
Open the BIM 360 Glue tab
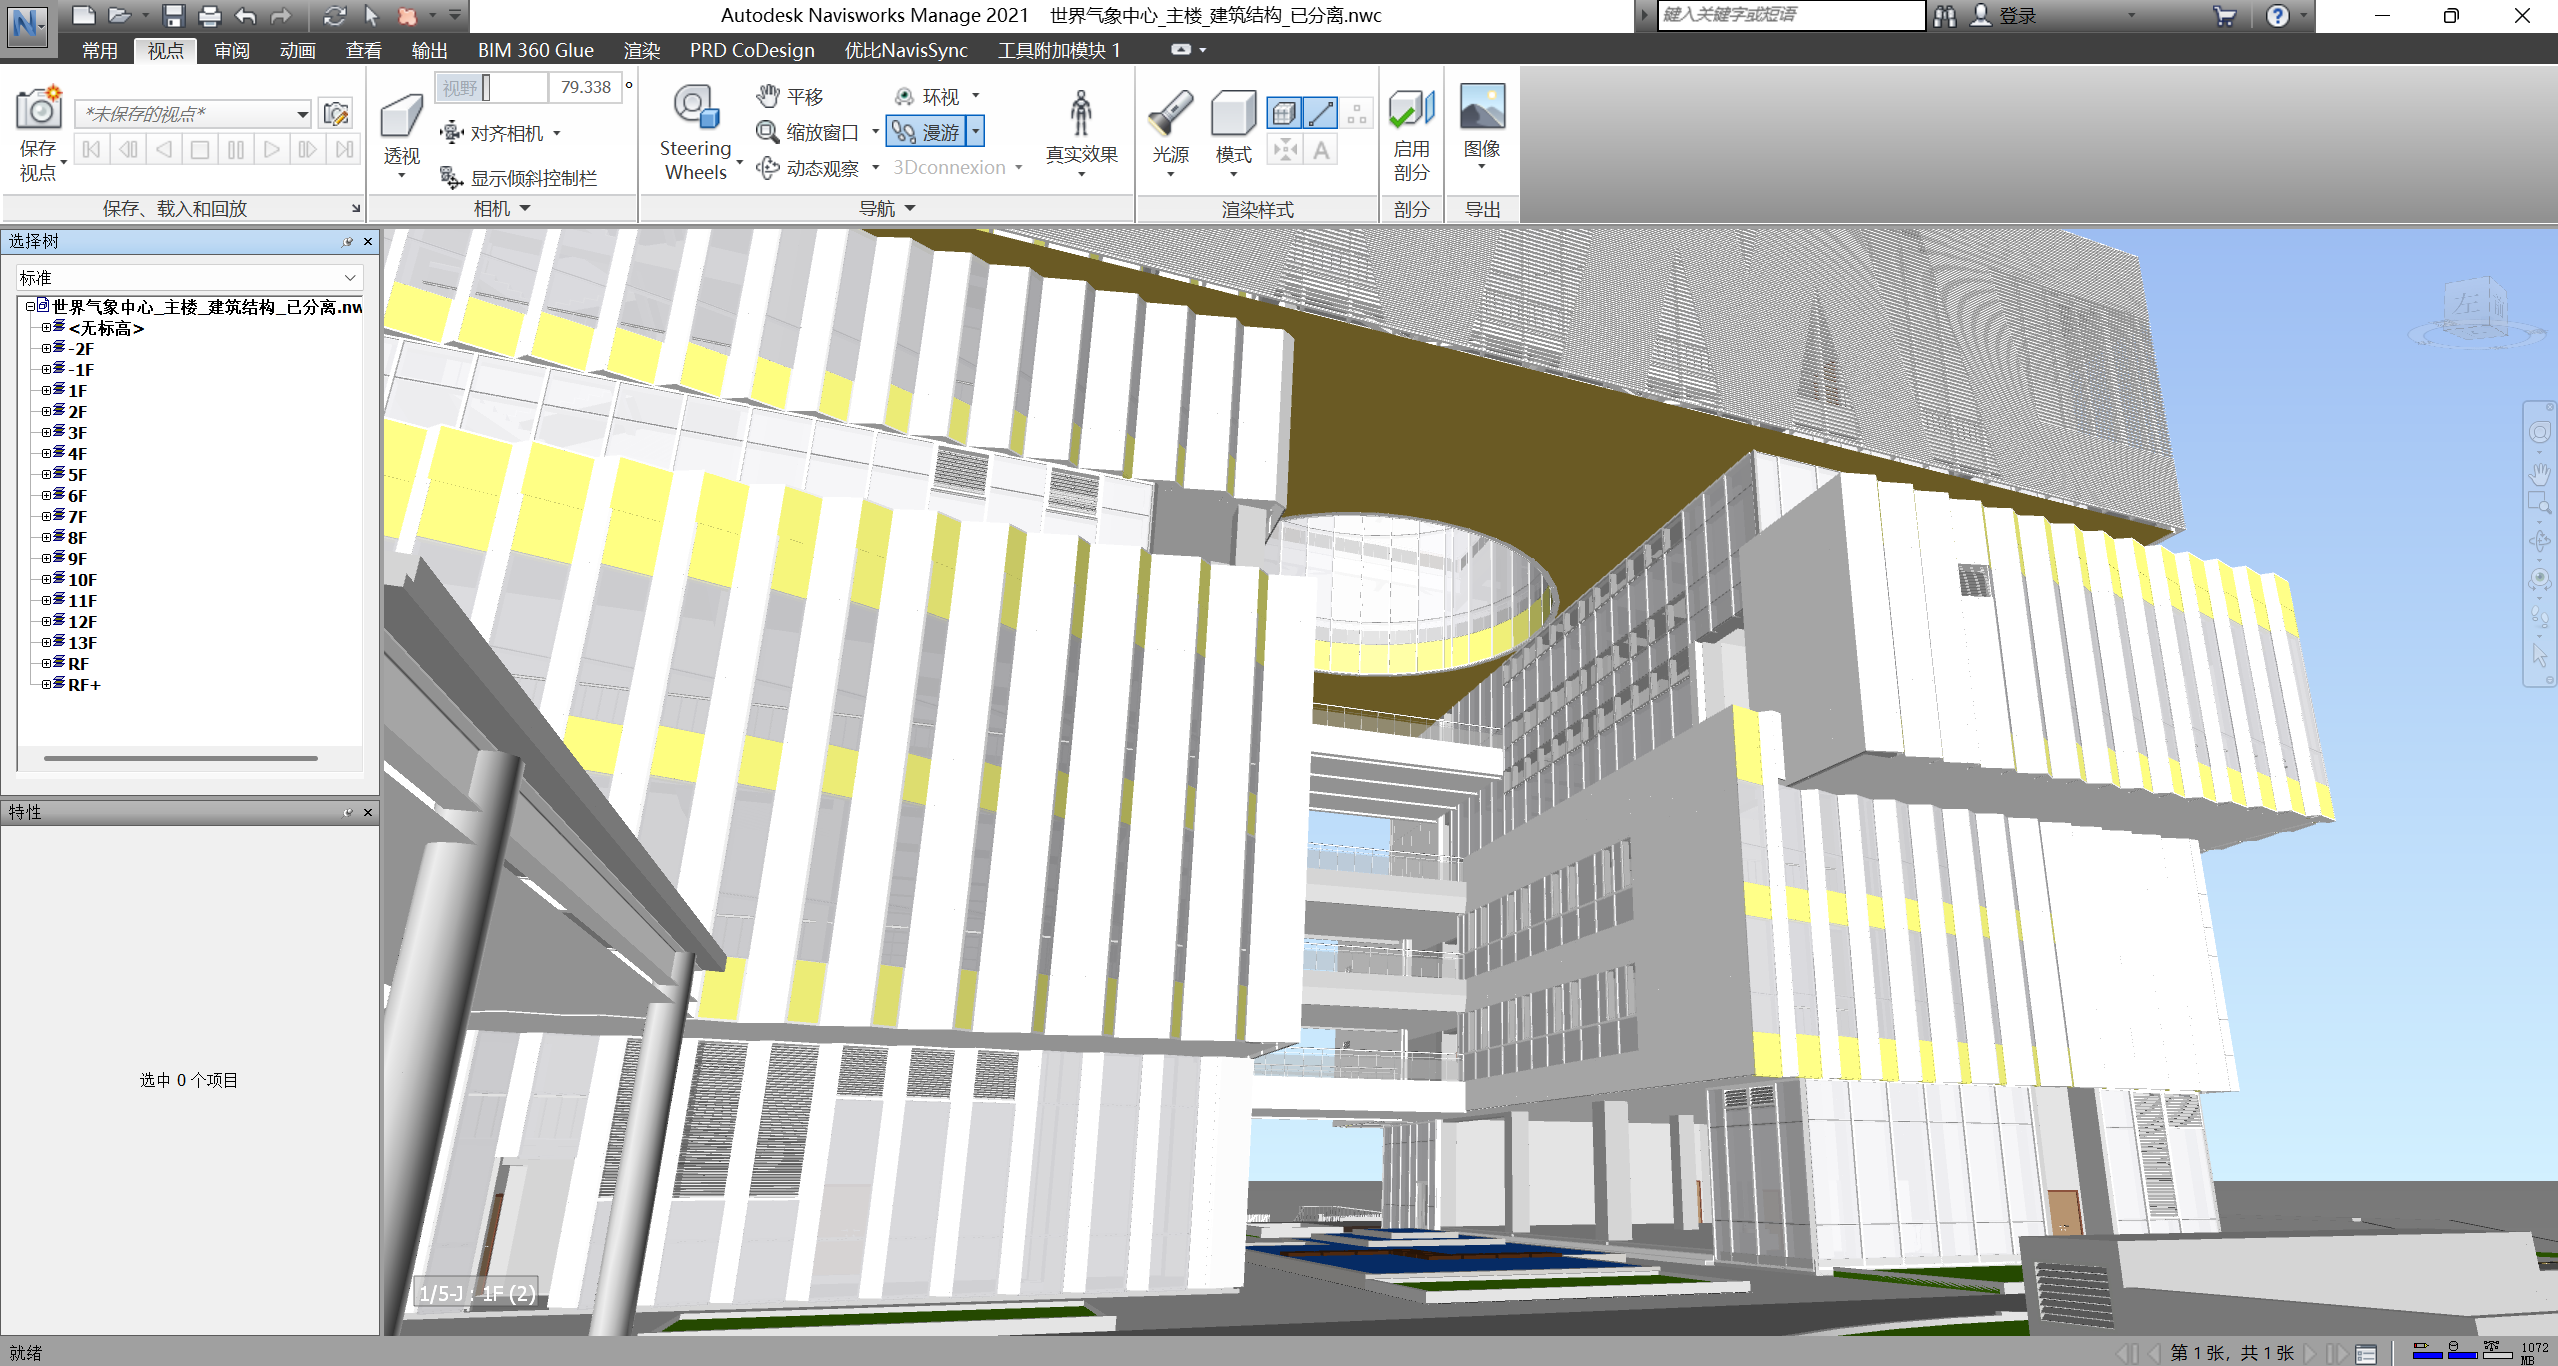[535, 50]
